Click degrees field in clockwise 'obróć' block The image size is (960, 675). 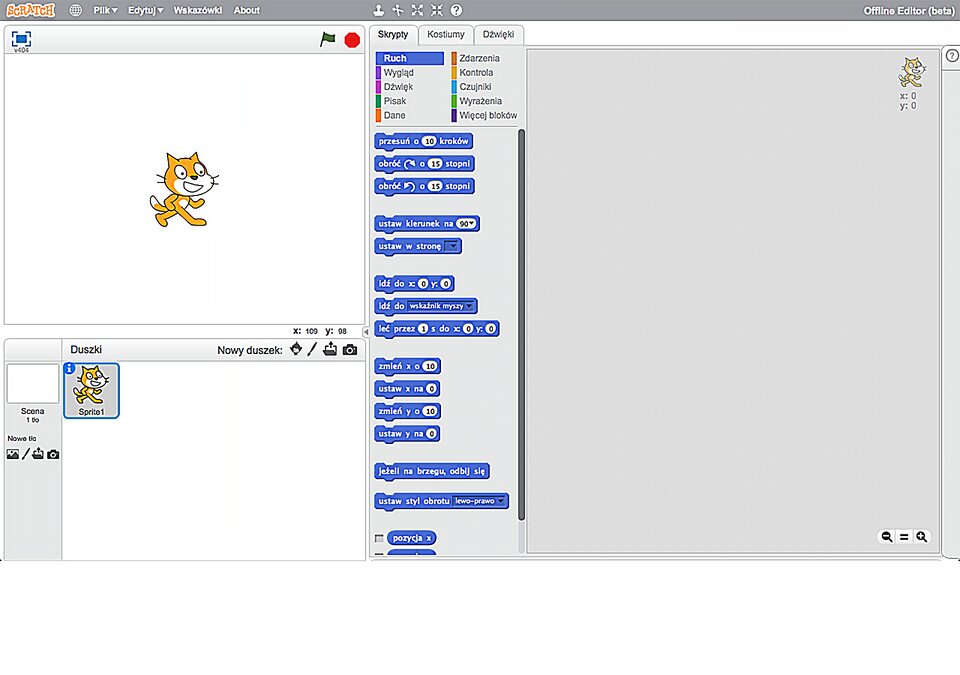coord(435,164)
